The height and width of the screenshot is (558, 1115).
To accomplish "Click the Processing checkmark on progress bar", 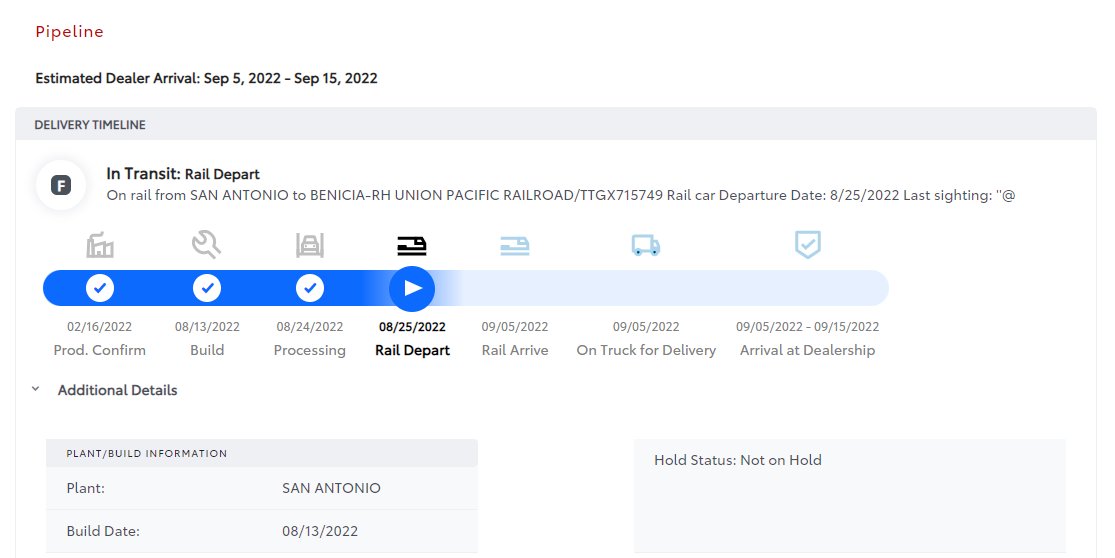I will (310, 288).
